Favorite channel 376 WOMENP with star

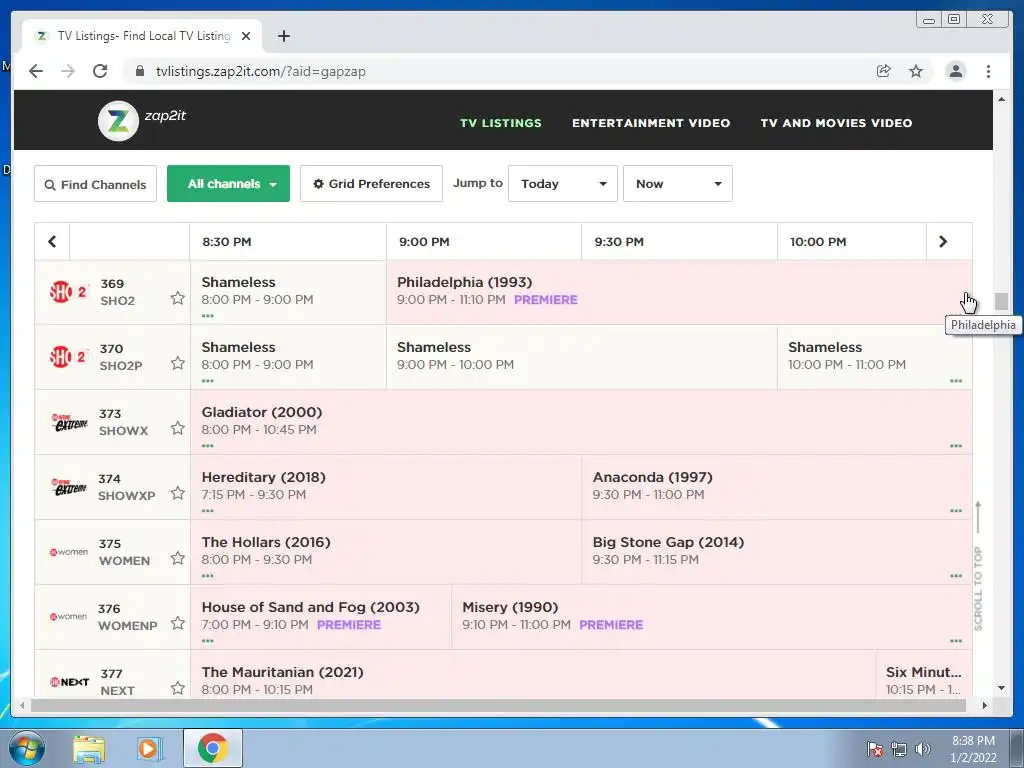click(178, 623)
